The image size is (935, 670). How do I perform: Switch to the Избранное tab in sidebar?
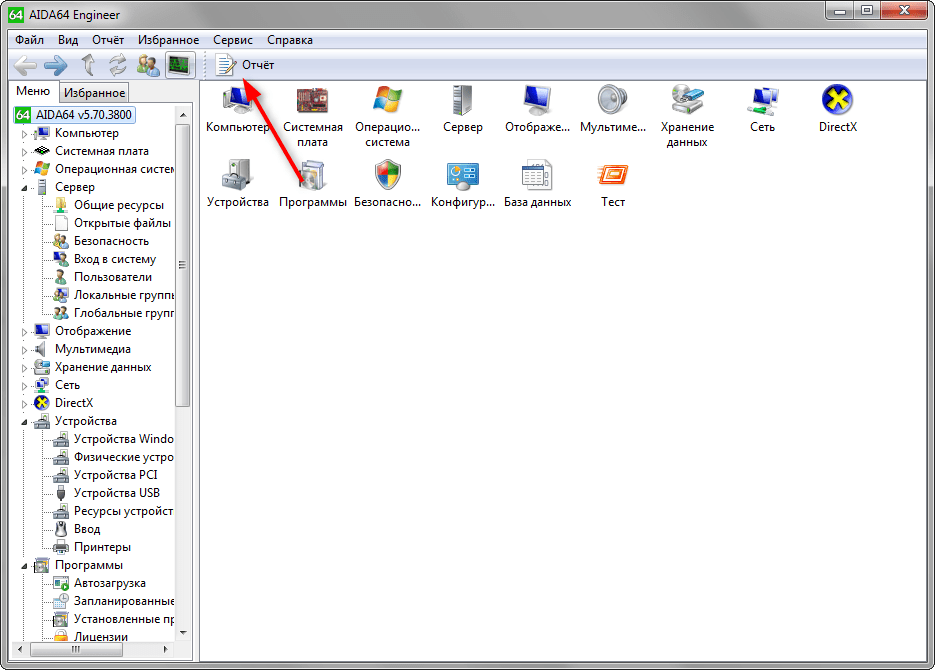[94, 93]
